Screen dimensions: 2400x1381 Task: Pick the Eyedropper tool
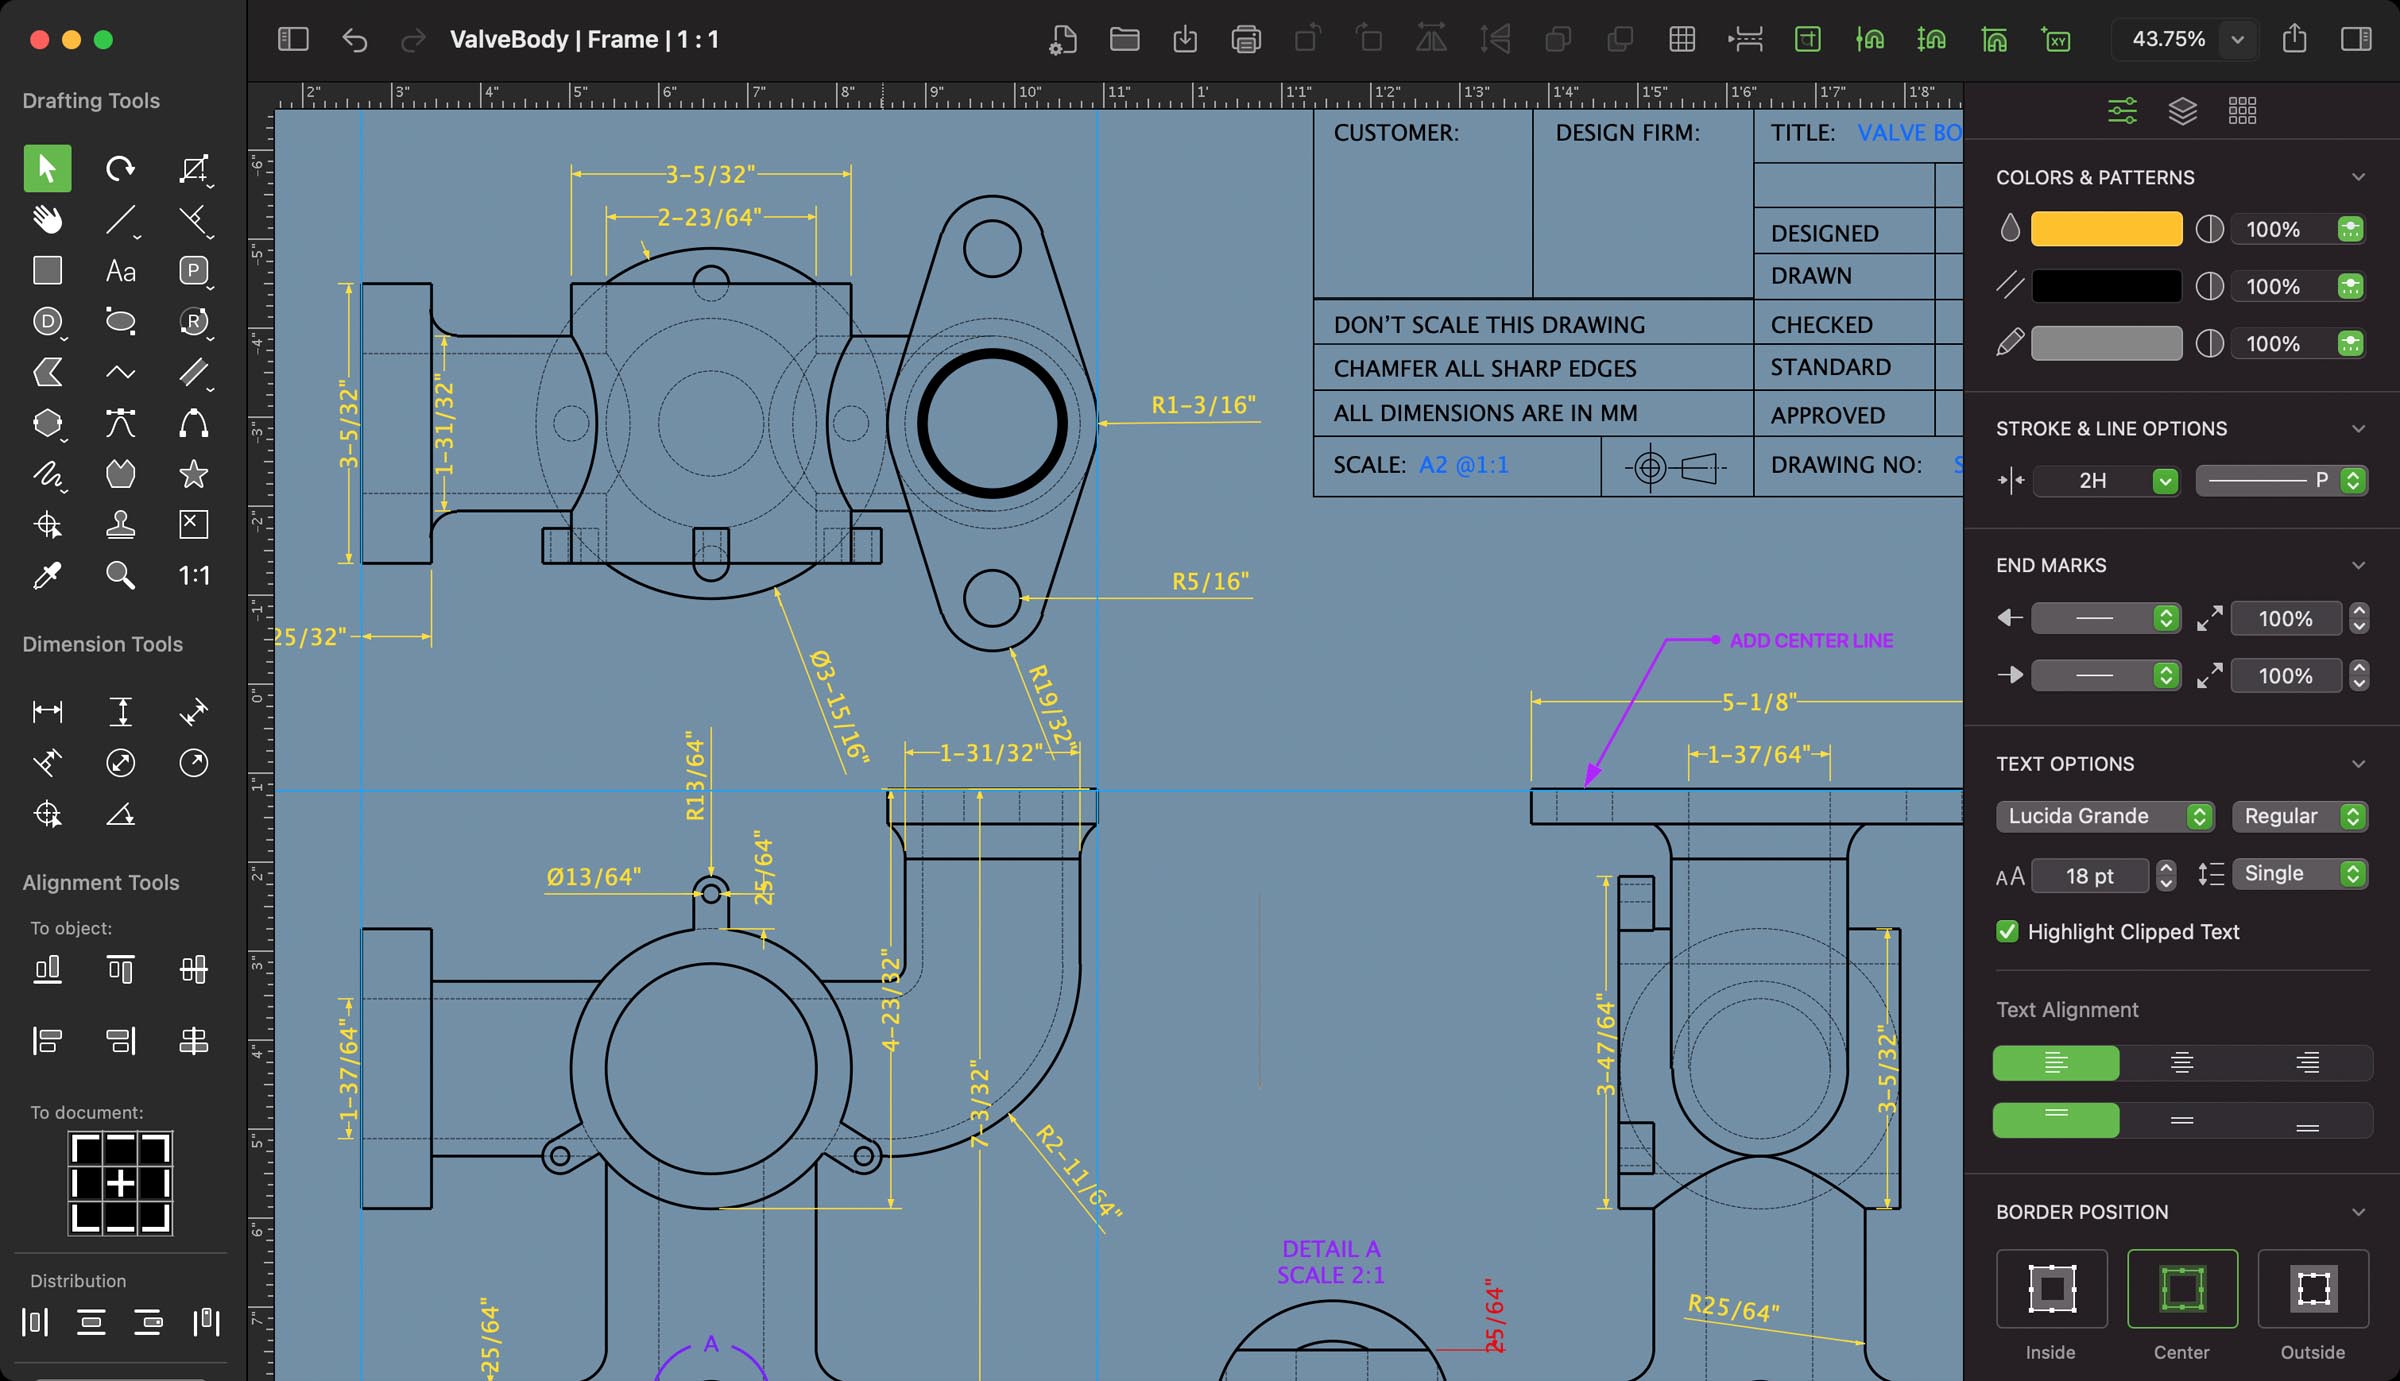tap(47, 575)
